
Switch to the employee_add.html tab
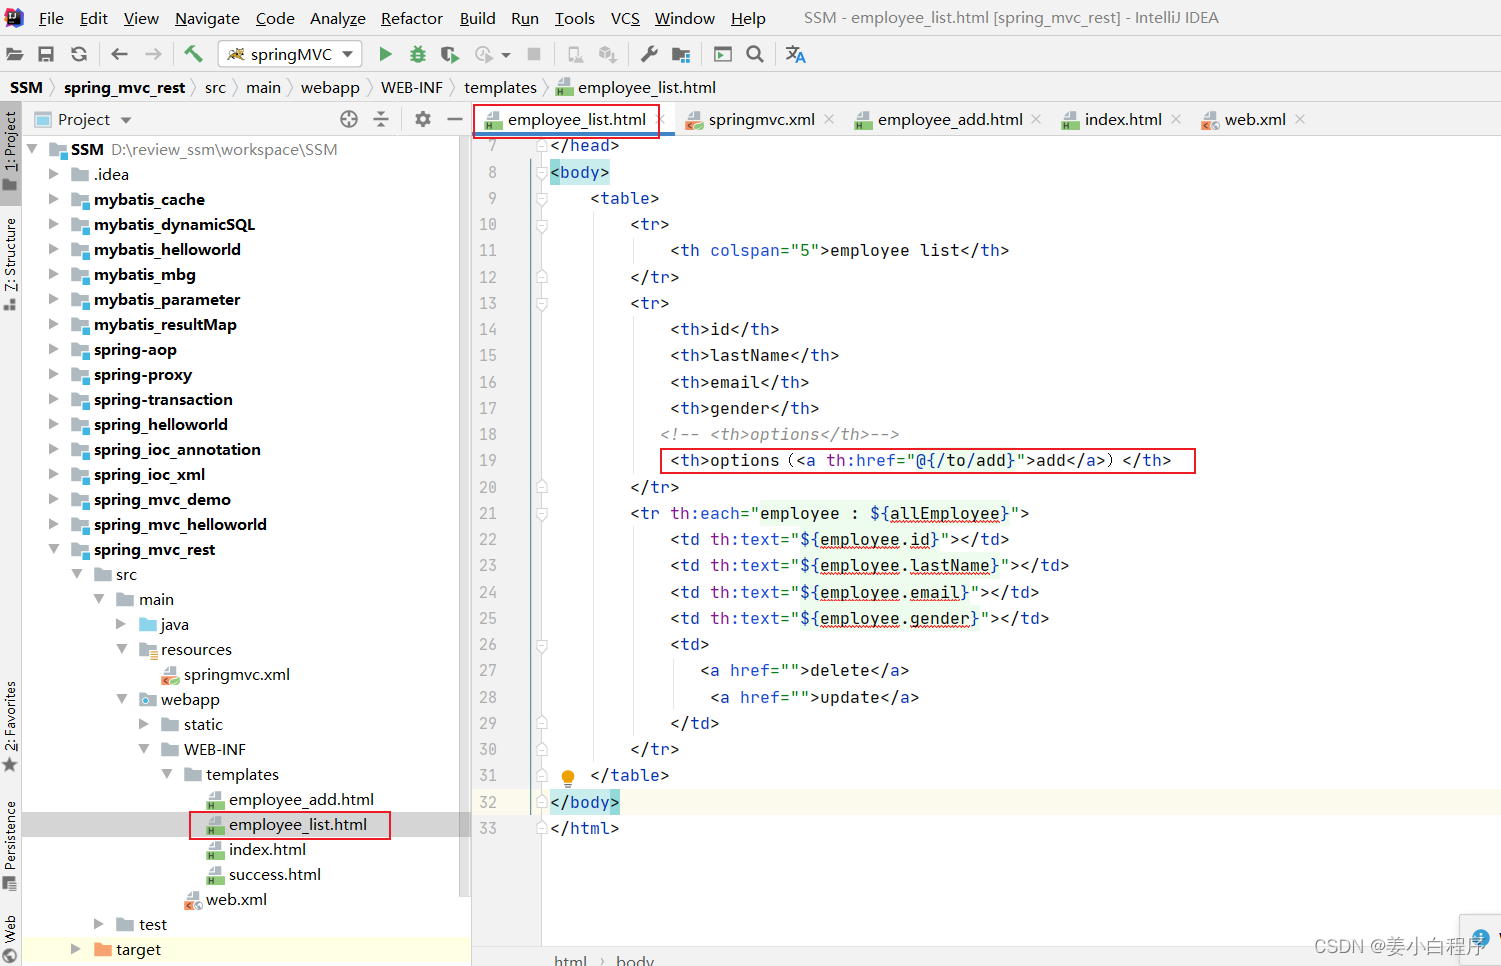949,120
